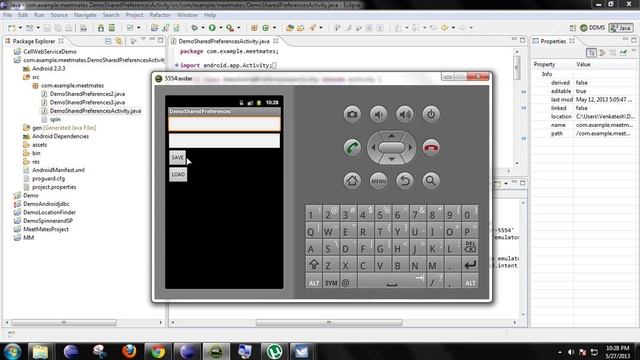Viewport: 640px width, 360px height.
Task: Open Firefox from the taskbar
Action: click(129, 351)
